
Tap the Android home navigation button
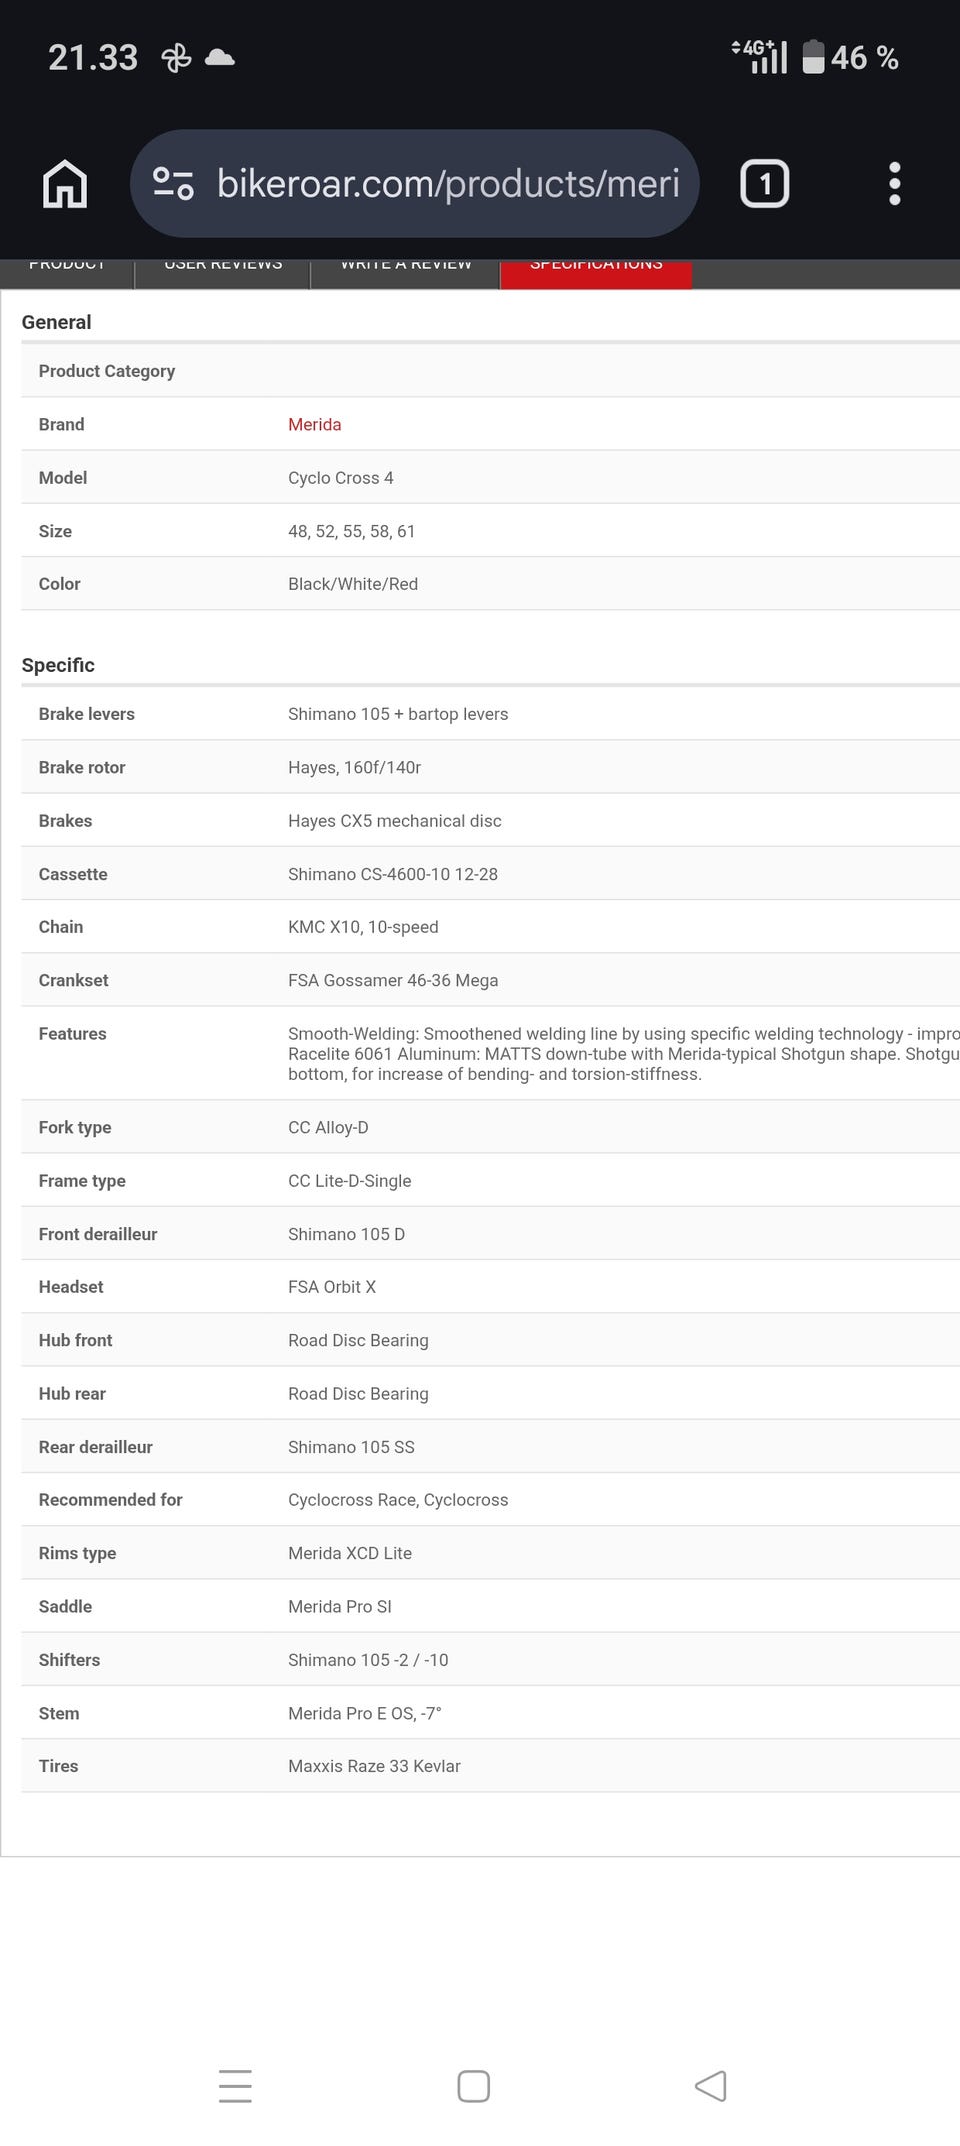(473, 2085)
